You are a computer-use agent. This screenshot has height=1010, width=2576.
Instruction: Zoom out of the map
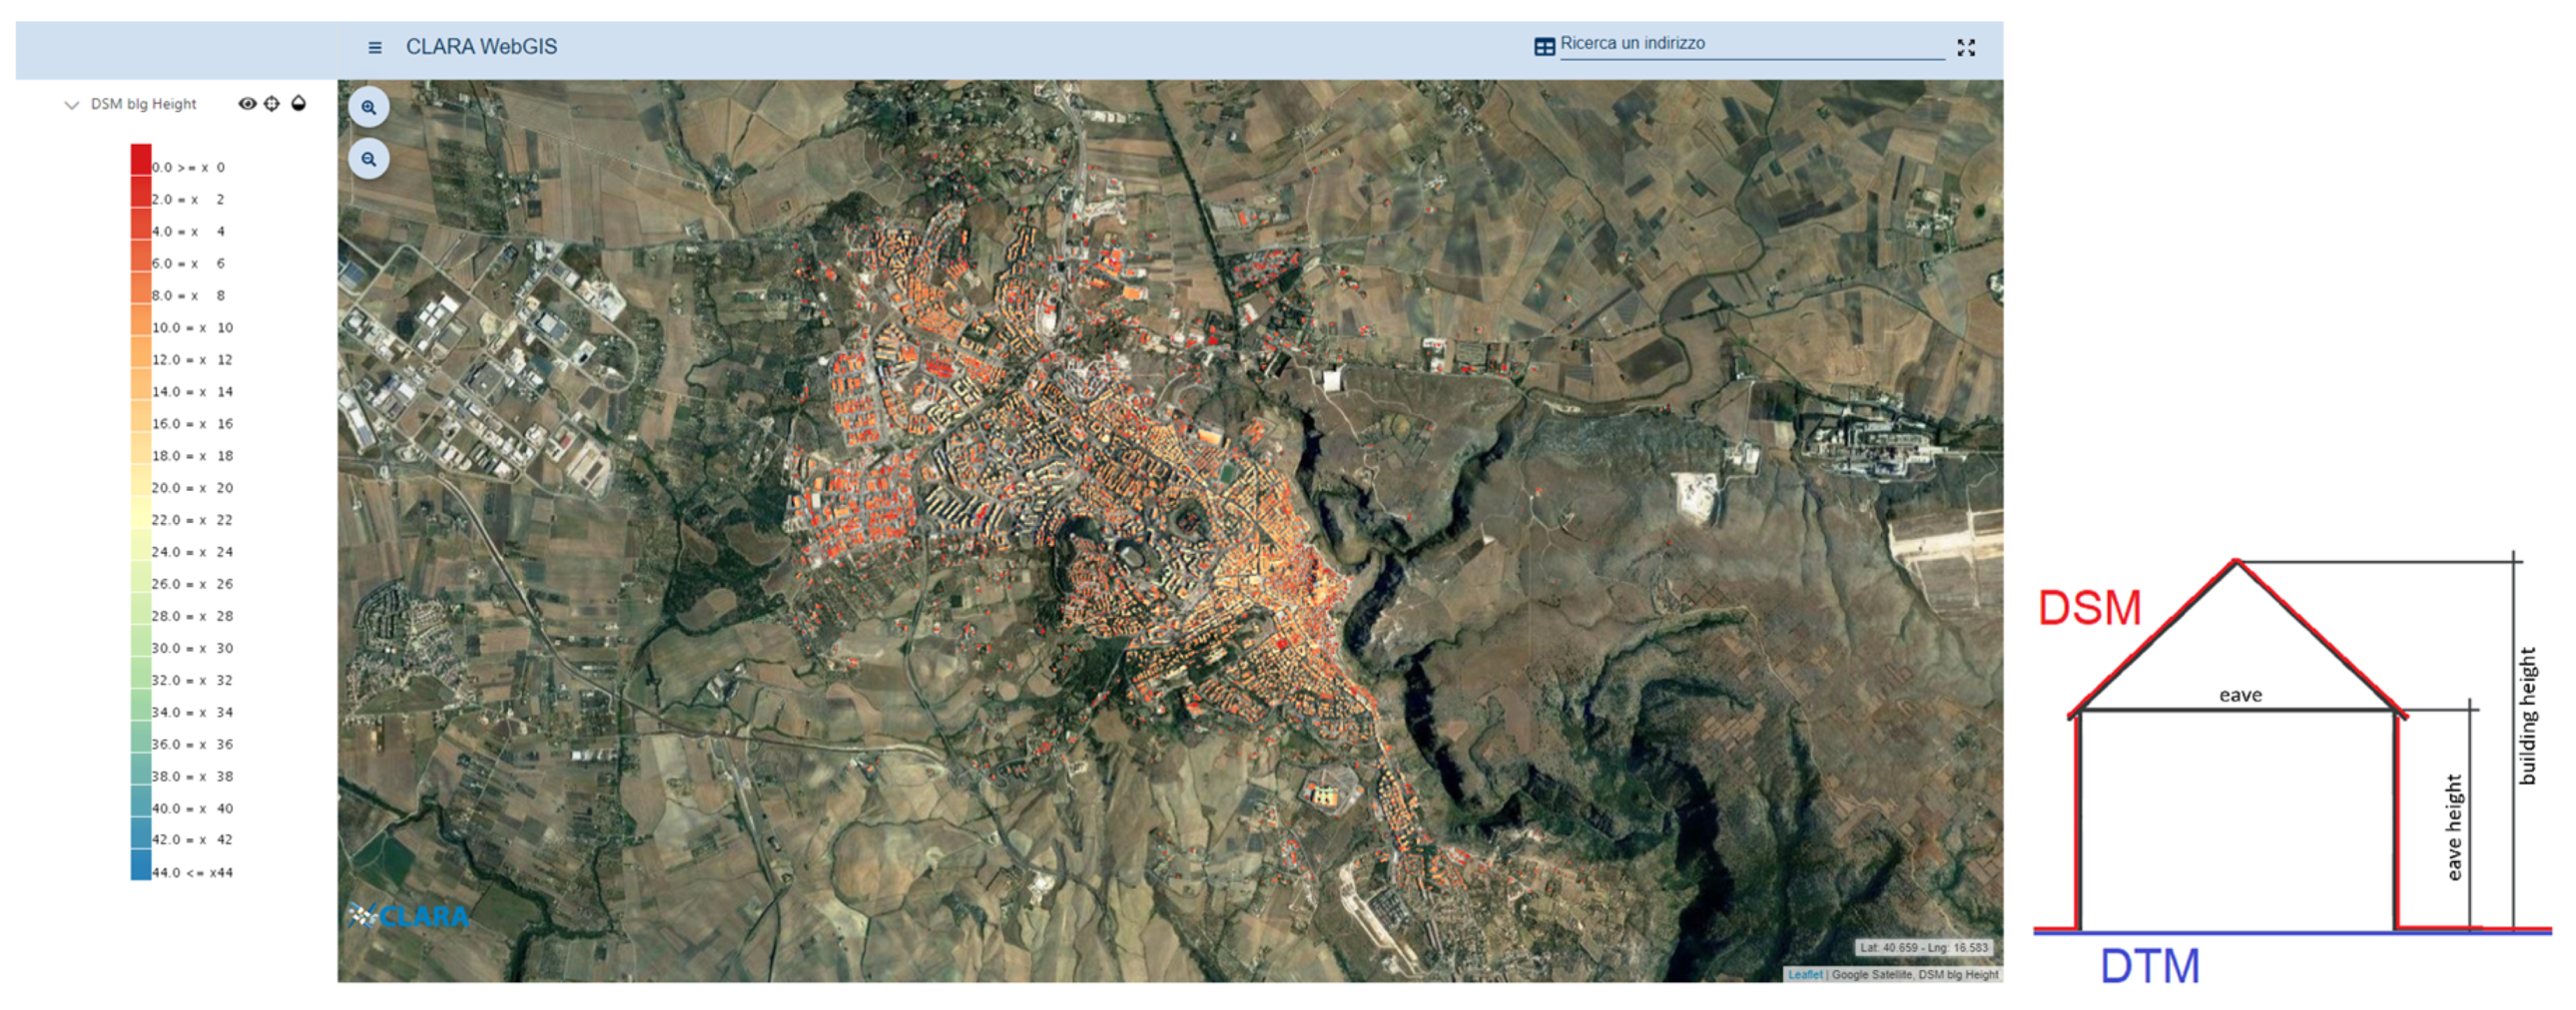coord(369,159)
